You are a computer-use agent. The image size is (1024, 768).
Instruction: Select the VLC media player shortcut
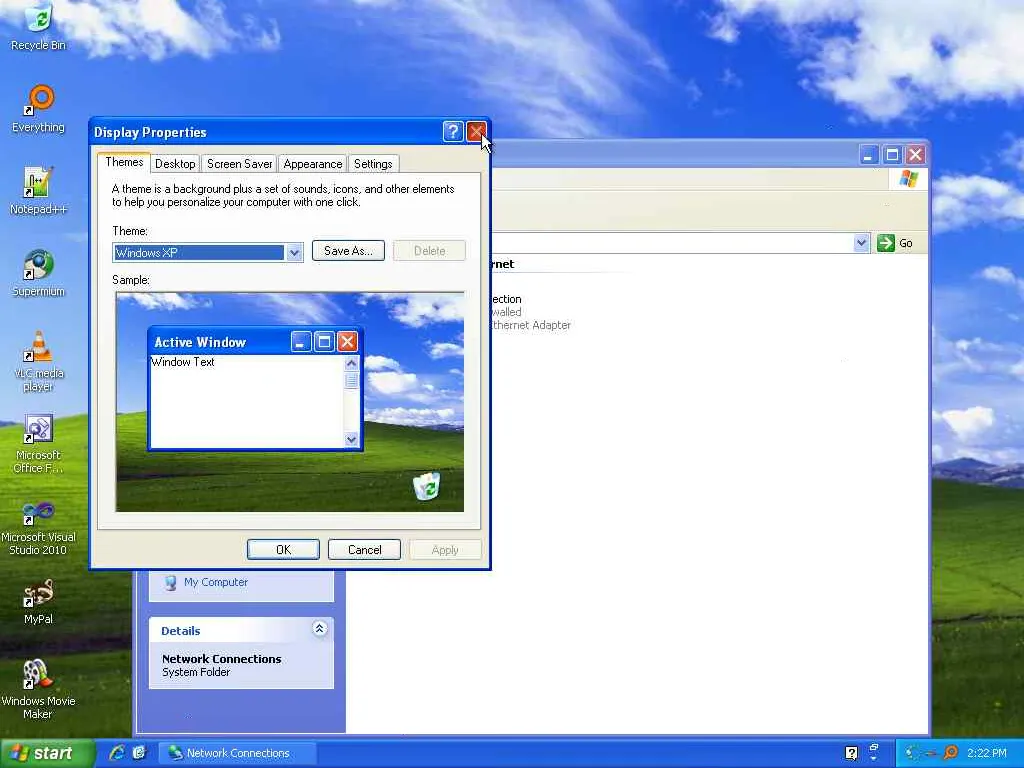pos(39,361)
